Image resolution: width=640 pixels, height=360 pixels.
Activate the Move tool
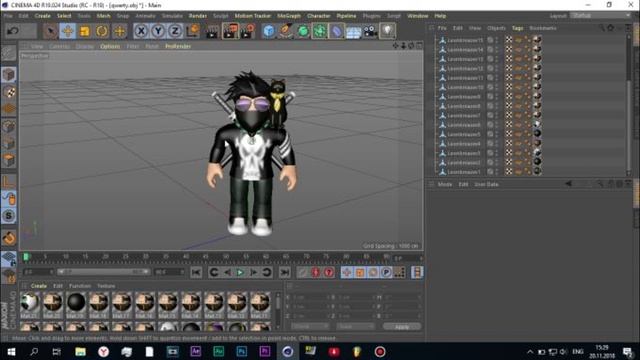pos(68,31)
